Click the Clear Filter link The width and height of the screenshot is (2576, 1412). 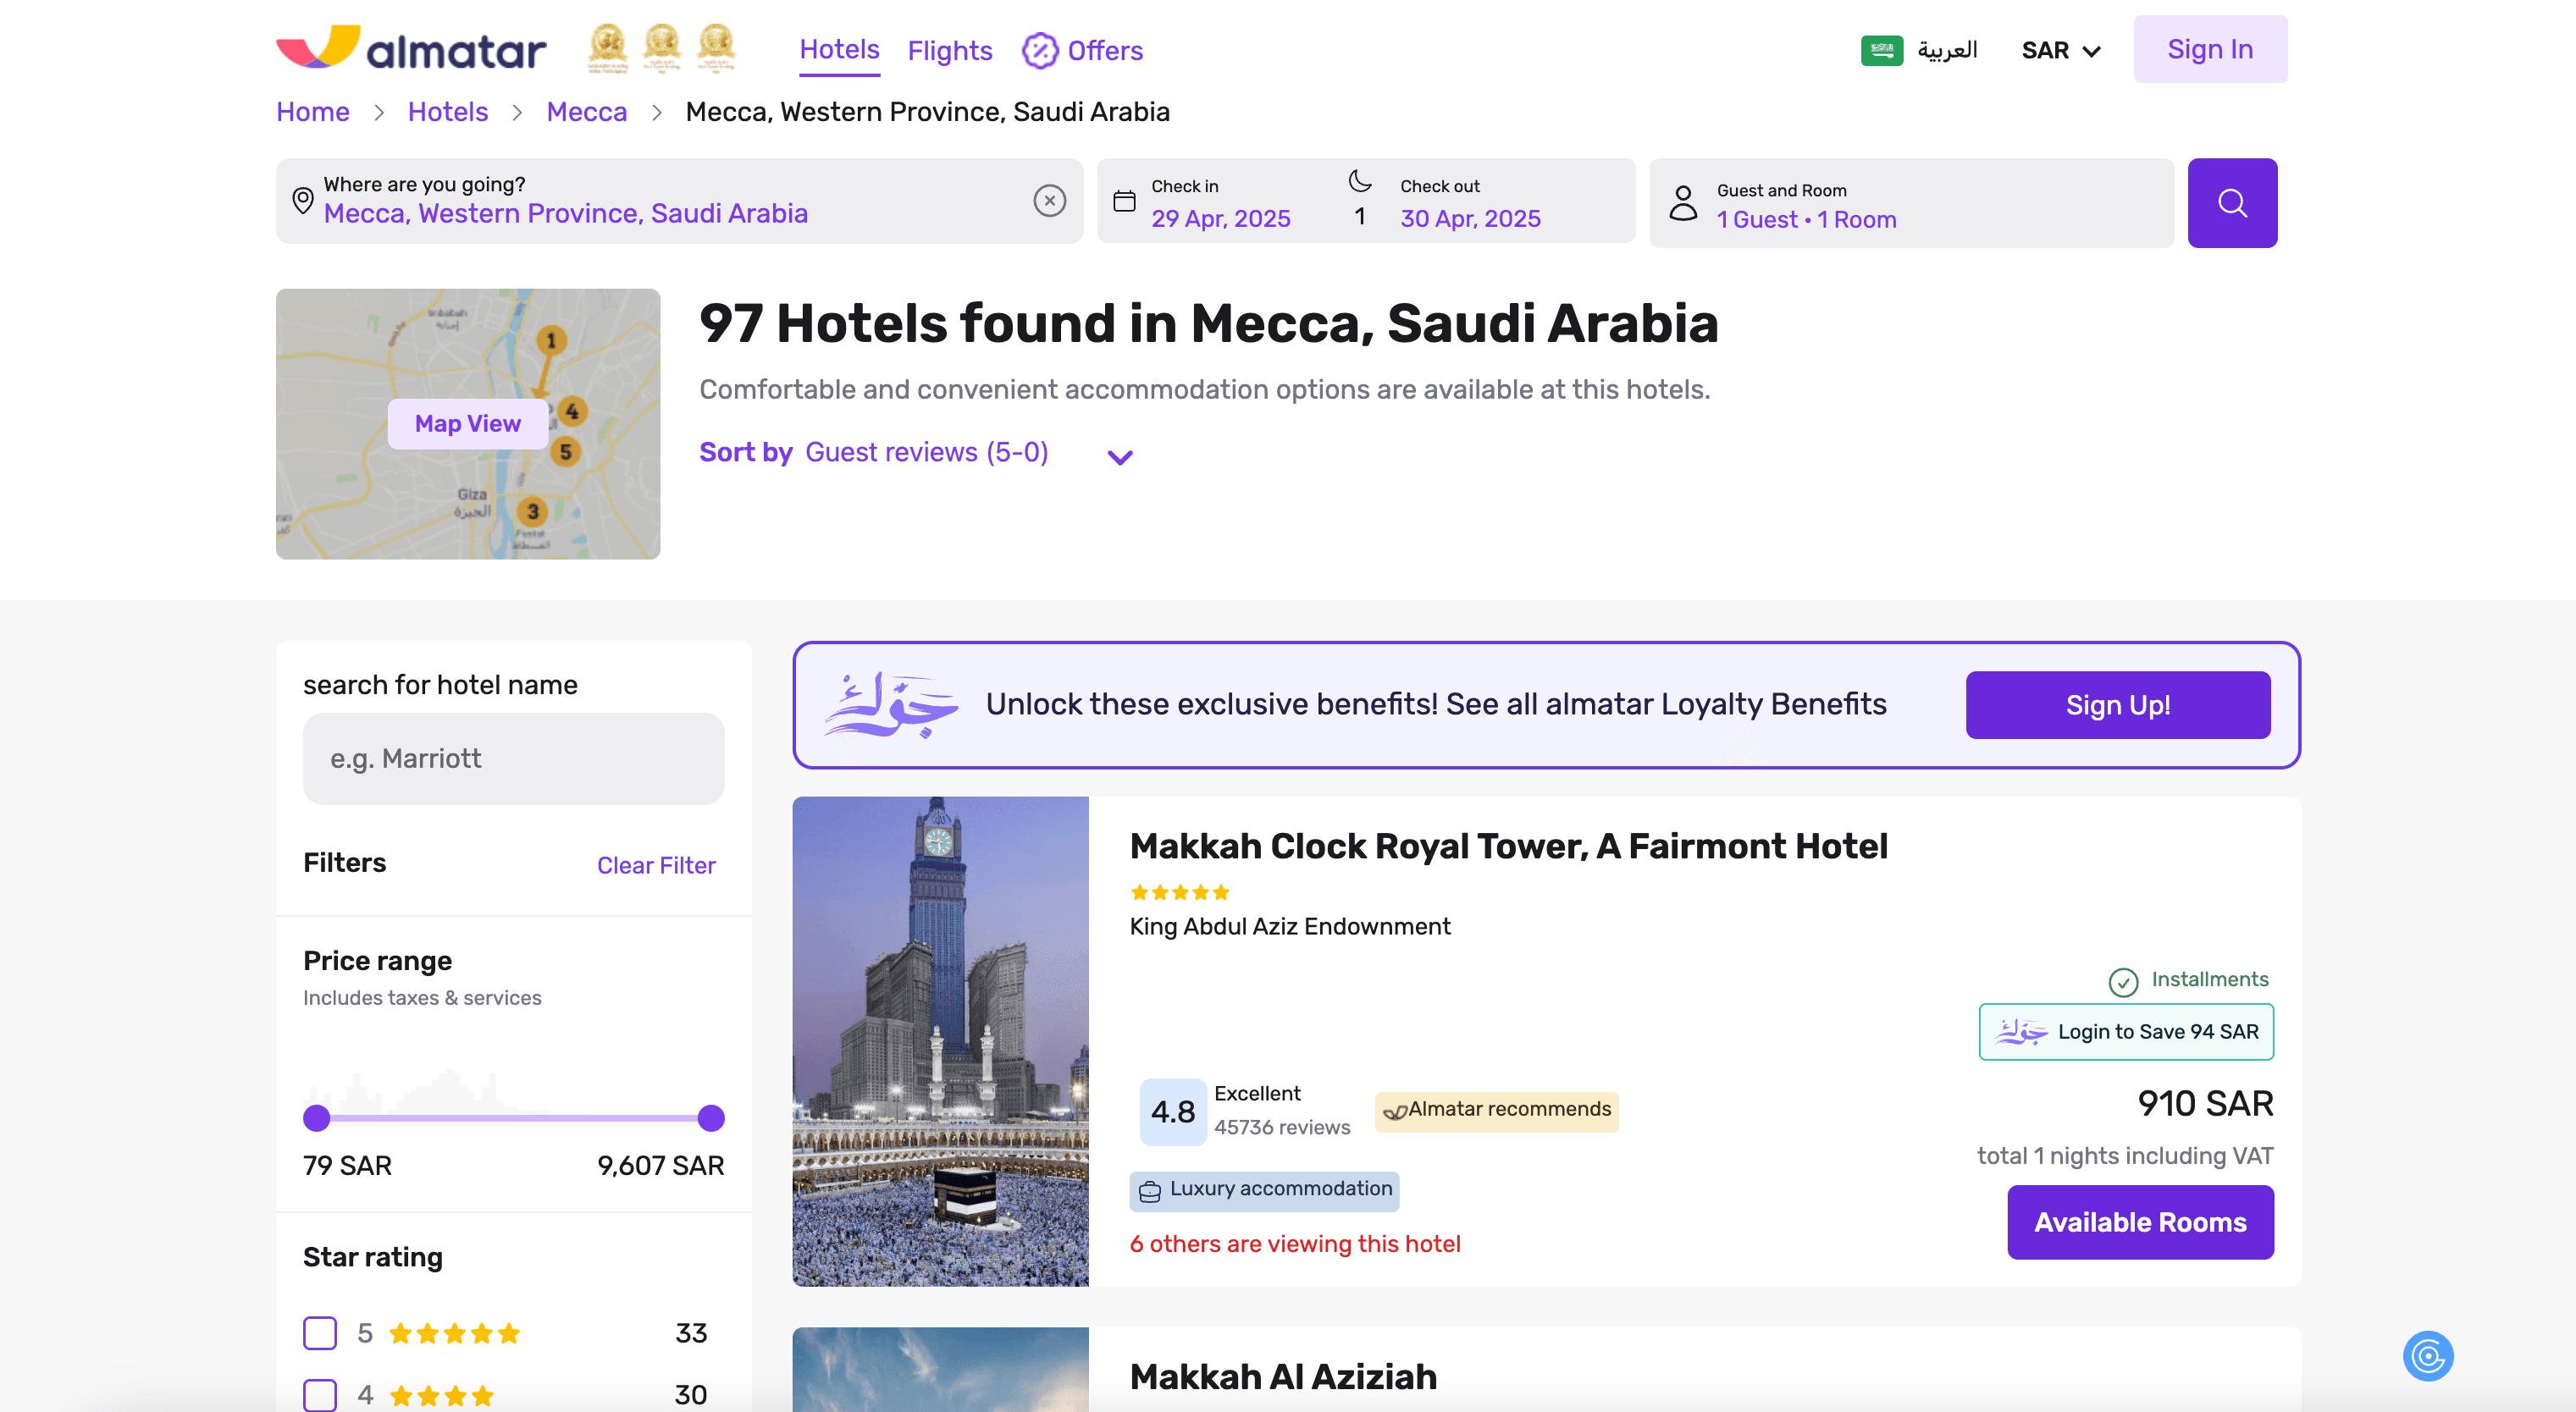tap(656, 865)
